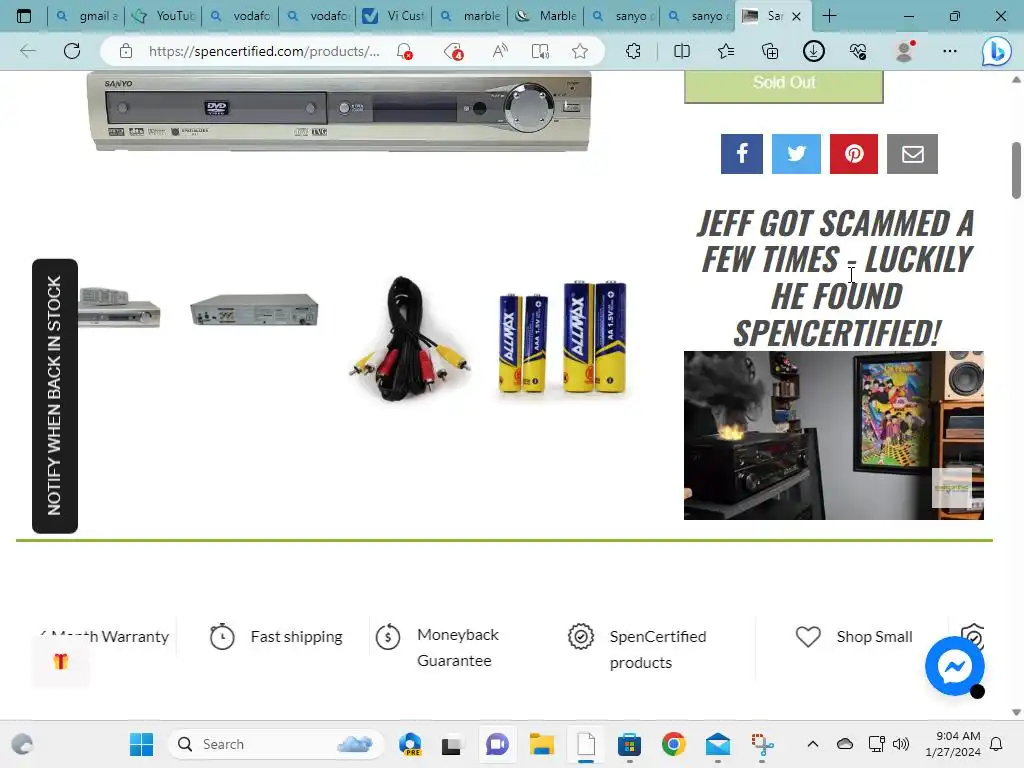Open Mail app from taskbar
Viewport: 1024px width, 768px height.
718,744
